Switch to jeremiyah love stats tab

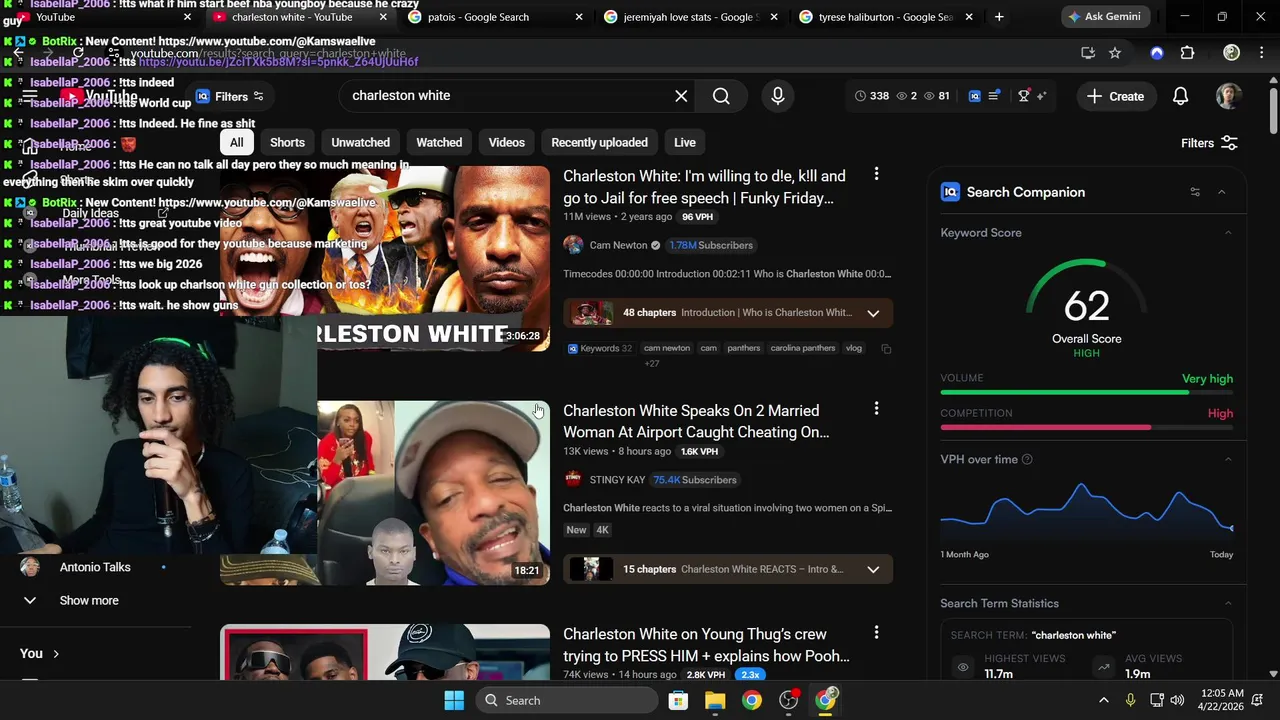[691, 17]
